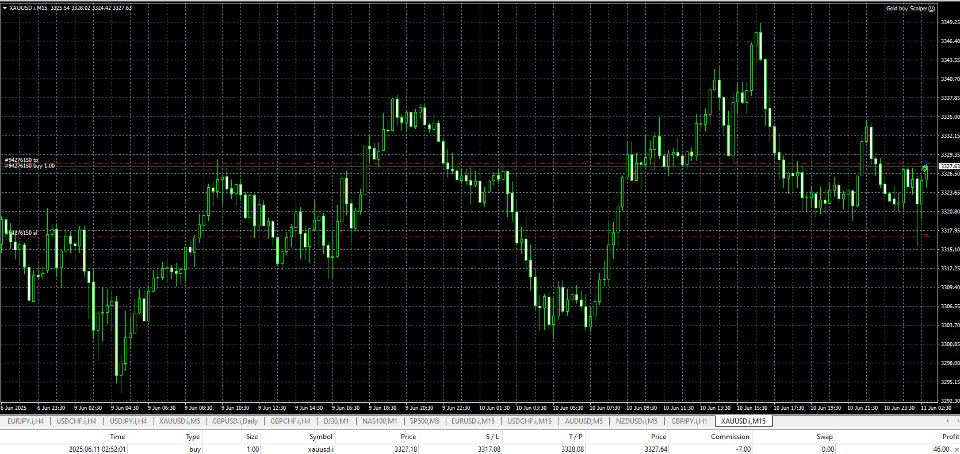
Task: Click the current price 3327.63 marker on axis
Action: [x=950, y=166]
